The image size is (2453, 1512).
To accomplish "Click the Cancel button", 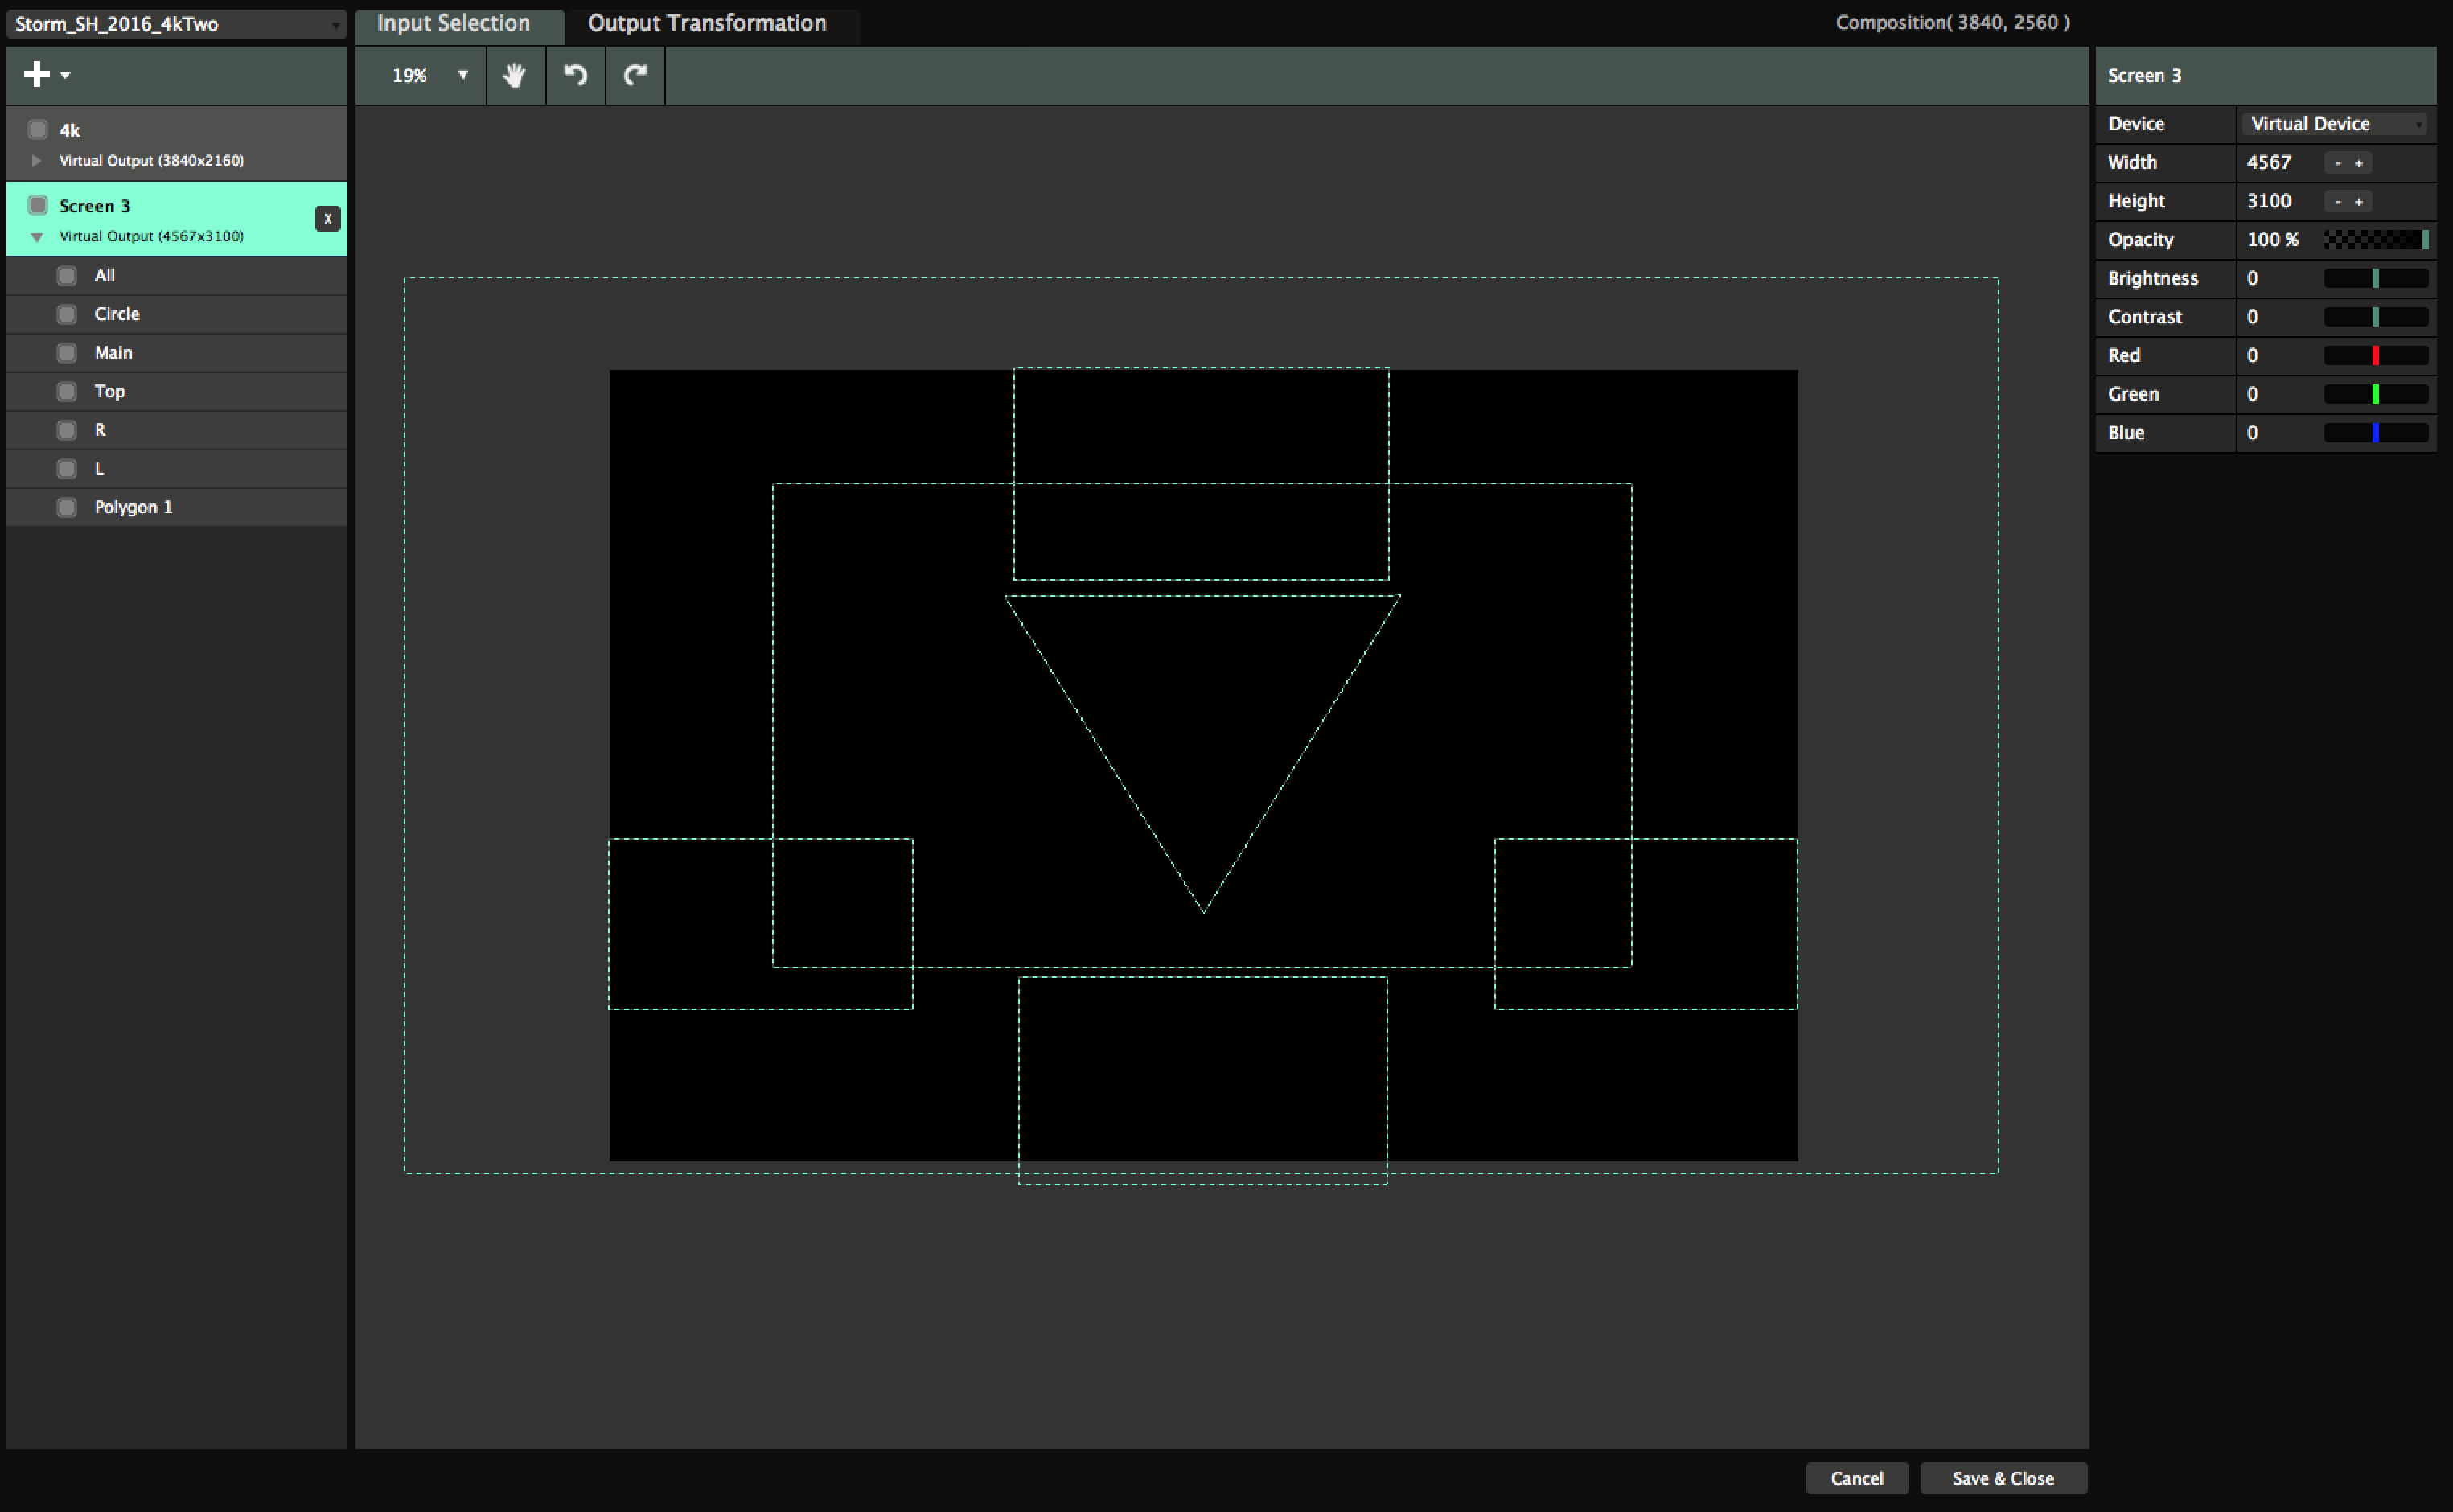I will point(1856,1478).
